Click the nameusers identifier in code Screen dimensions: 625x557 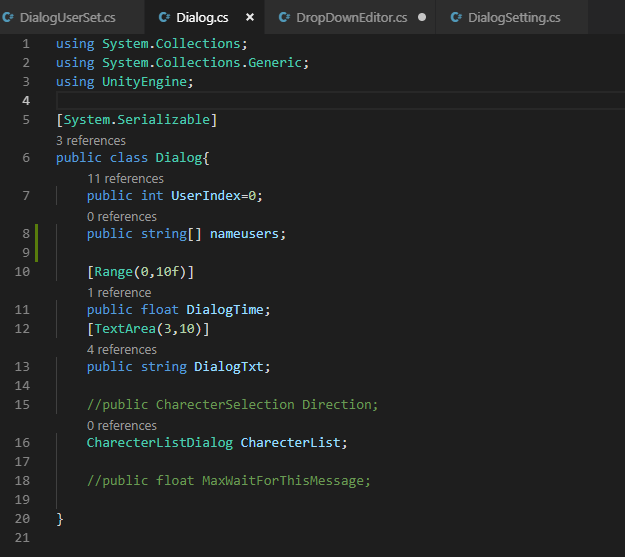point(248,234)
